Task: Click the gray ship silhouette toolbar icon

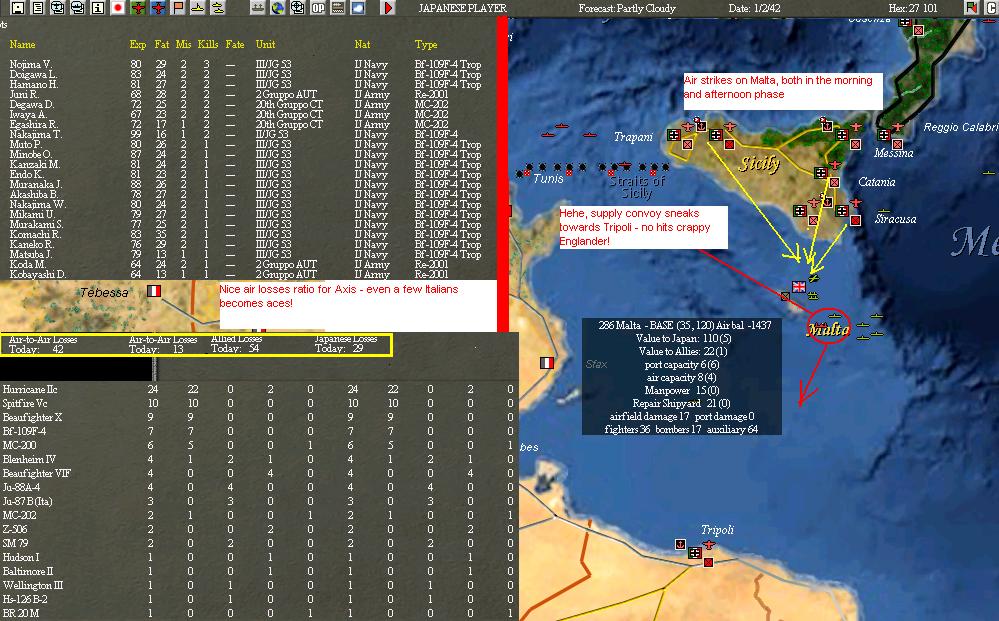Action: point(257,8)
